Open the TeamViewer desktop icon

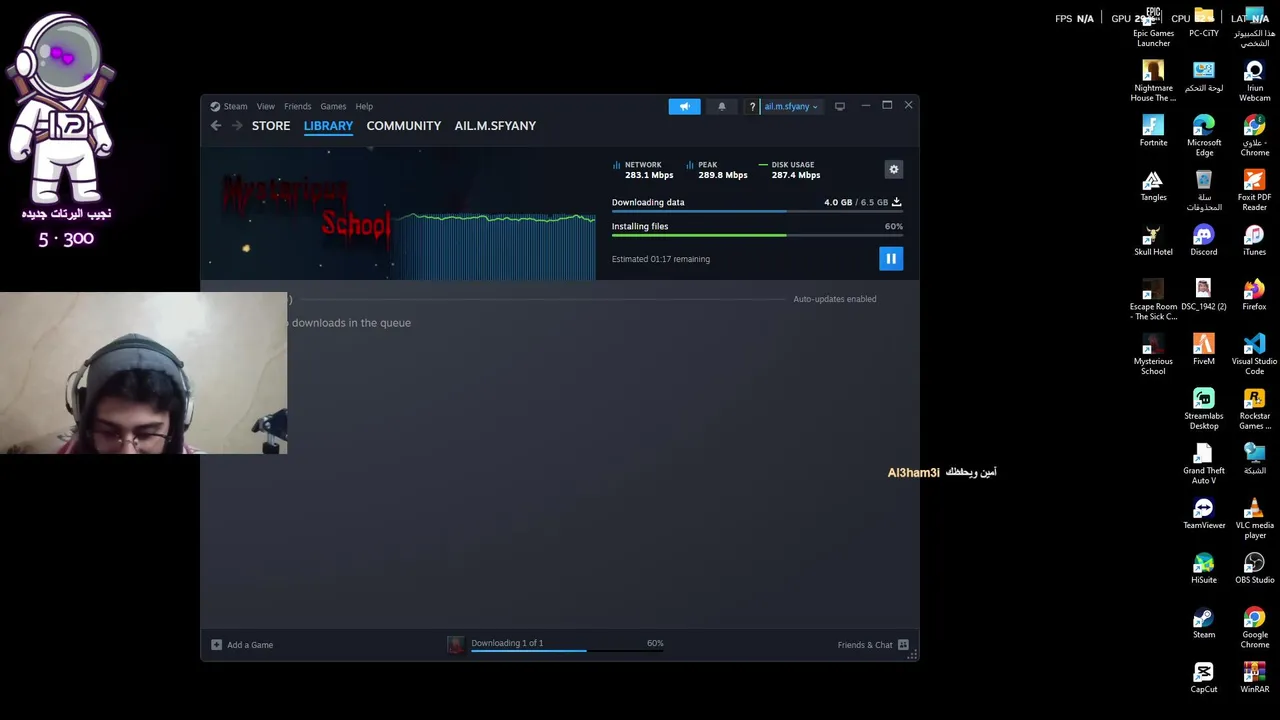[1204, 514]
